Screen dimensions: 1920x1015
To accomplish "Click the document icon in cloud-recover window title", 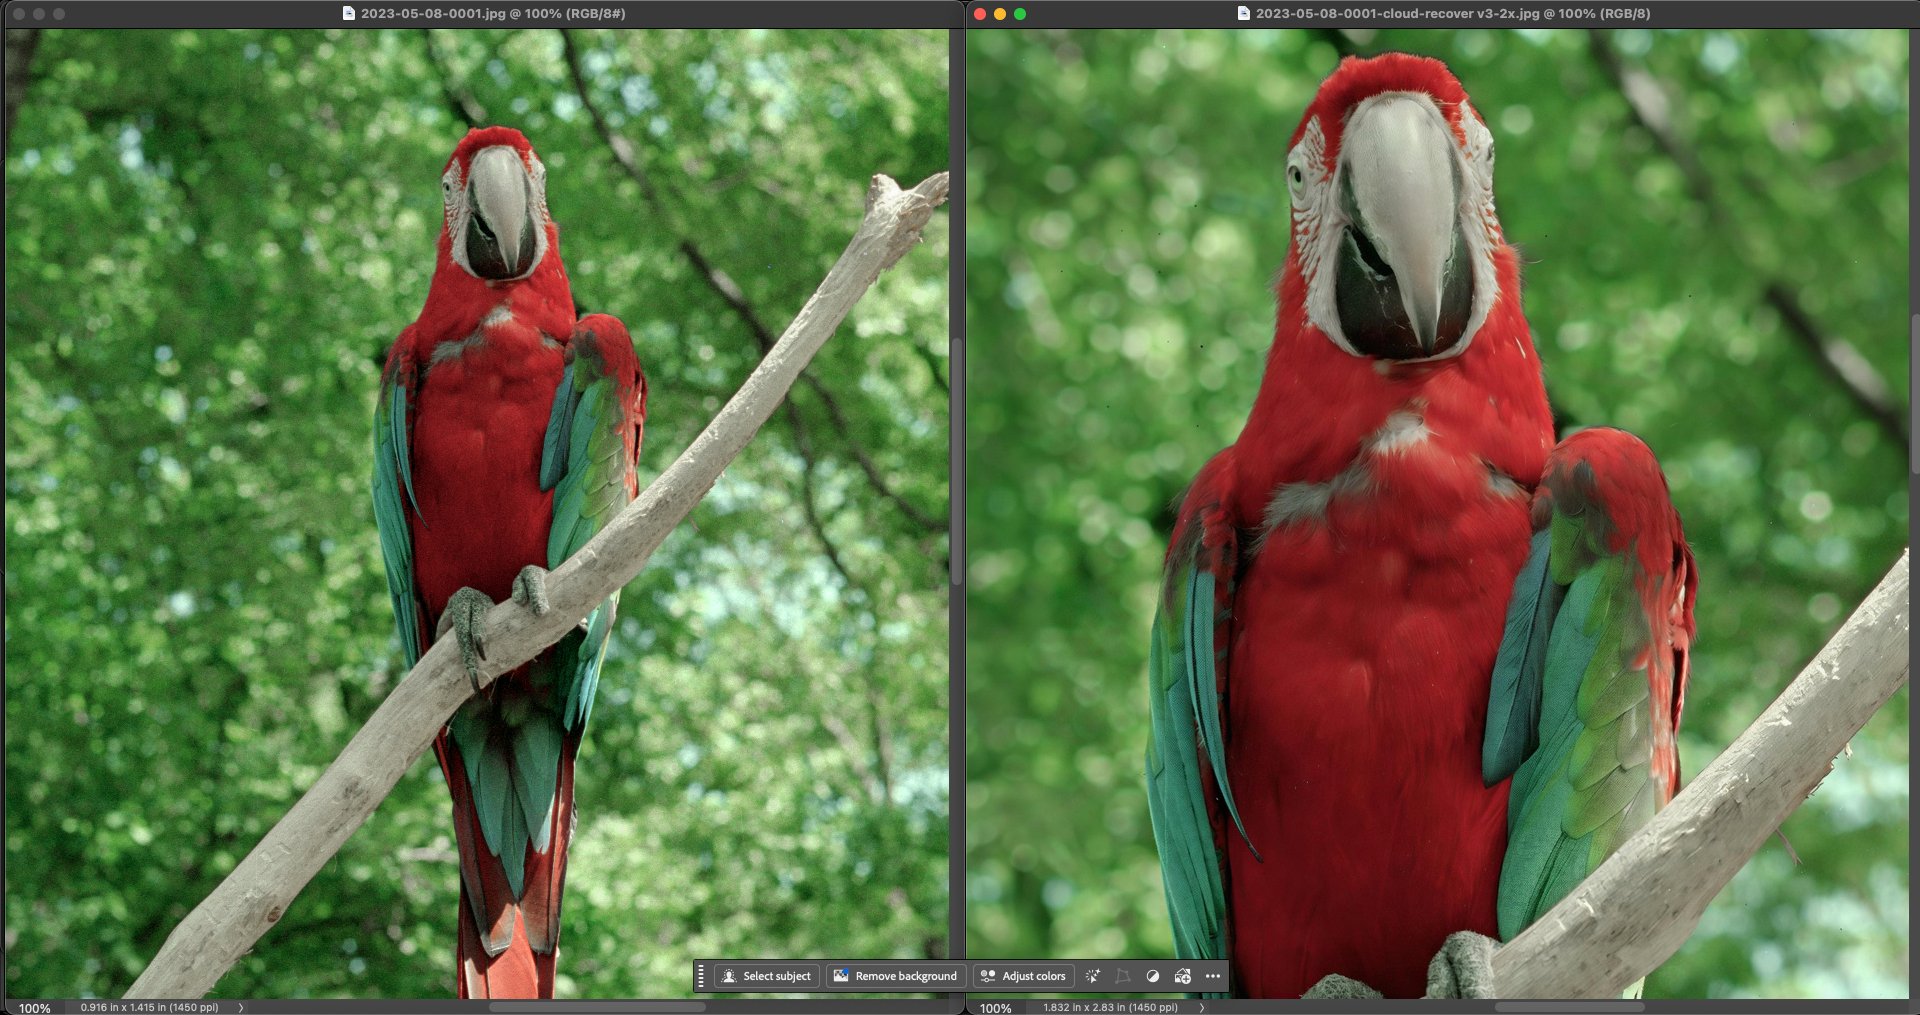I will click(1243, 14).
